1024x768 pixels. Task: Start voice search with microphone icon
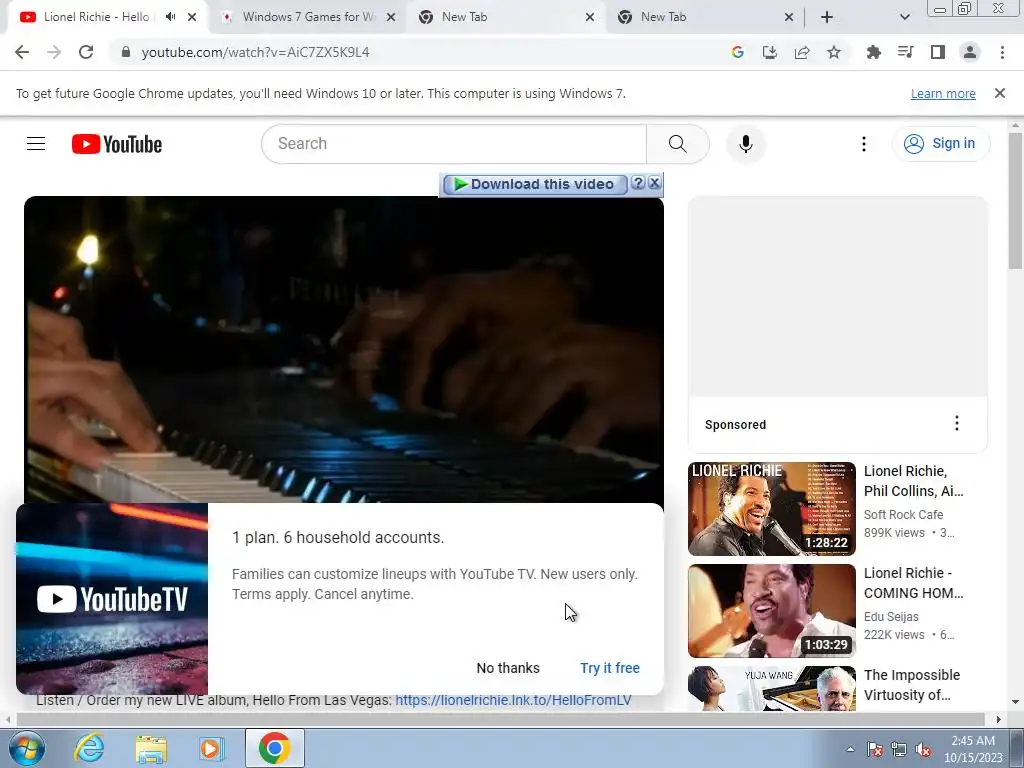[745, 144]
